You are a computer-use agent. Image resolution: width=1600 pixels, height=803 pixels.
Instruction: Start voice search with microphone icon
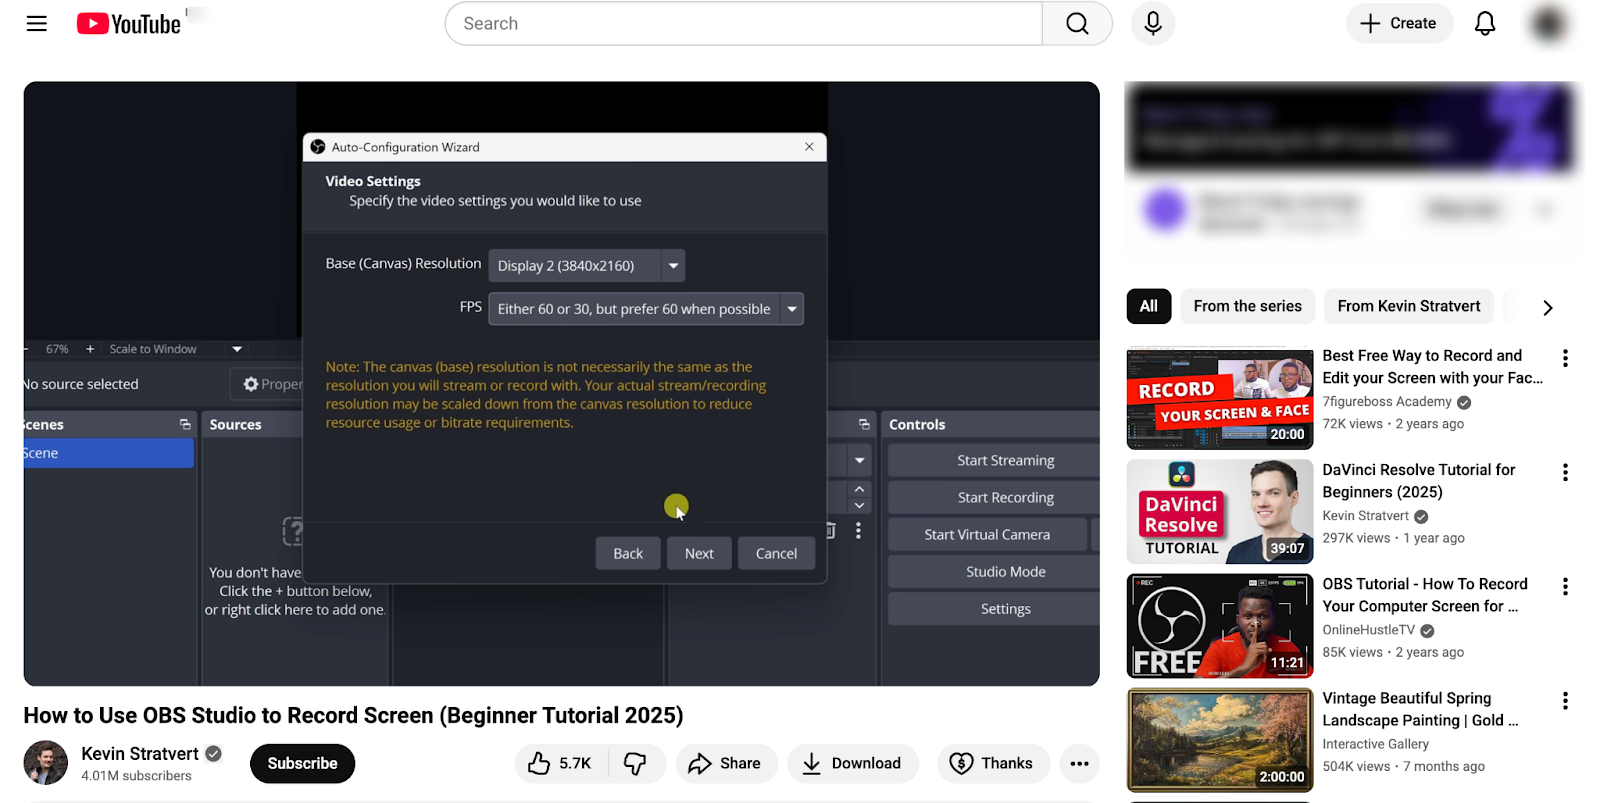pos(1153,23)
